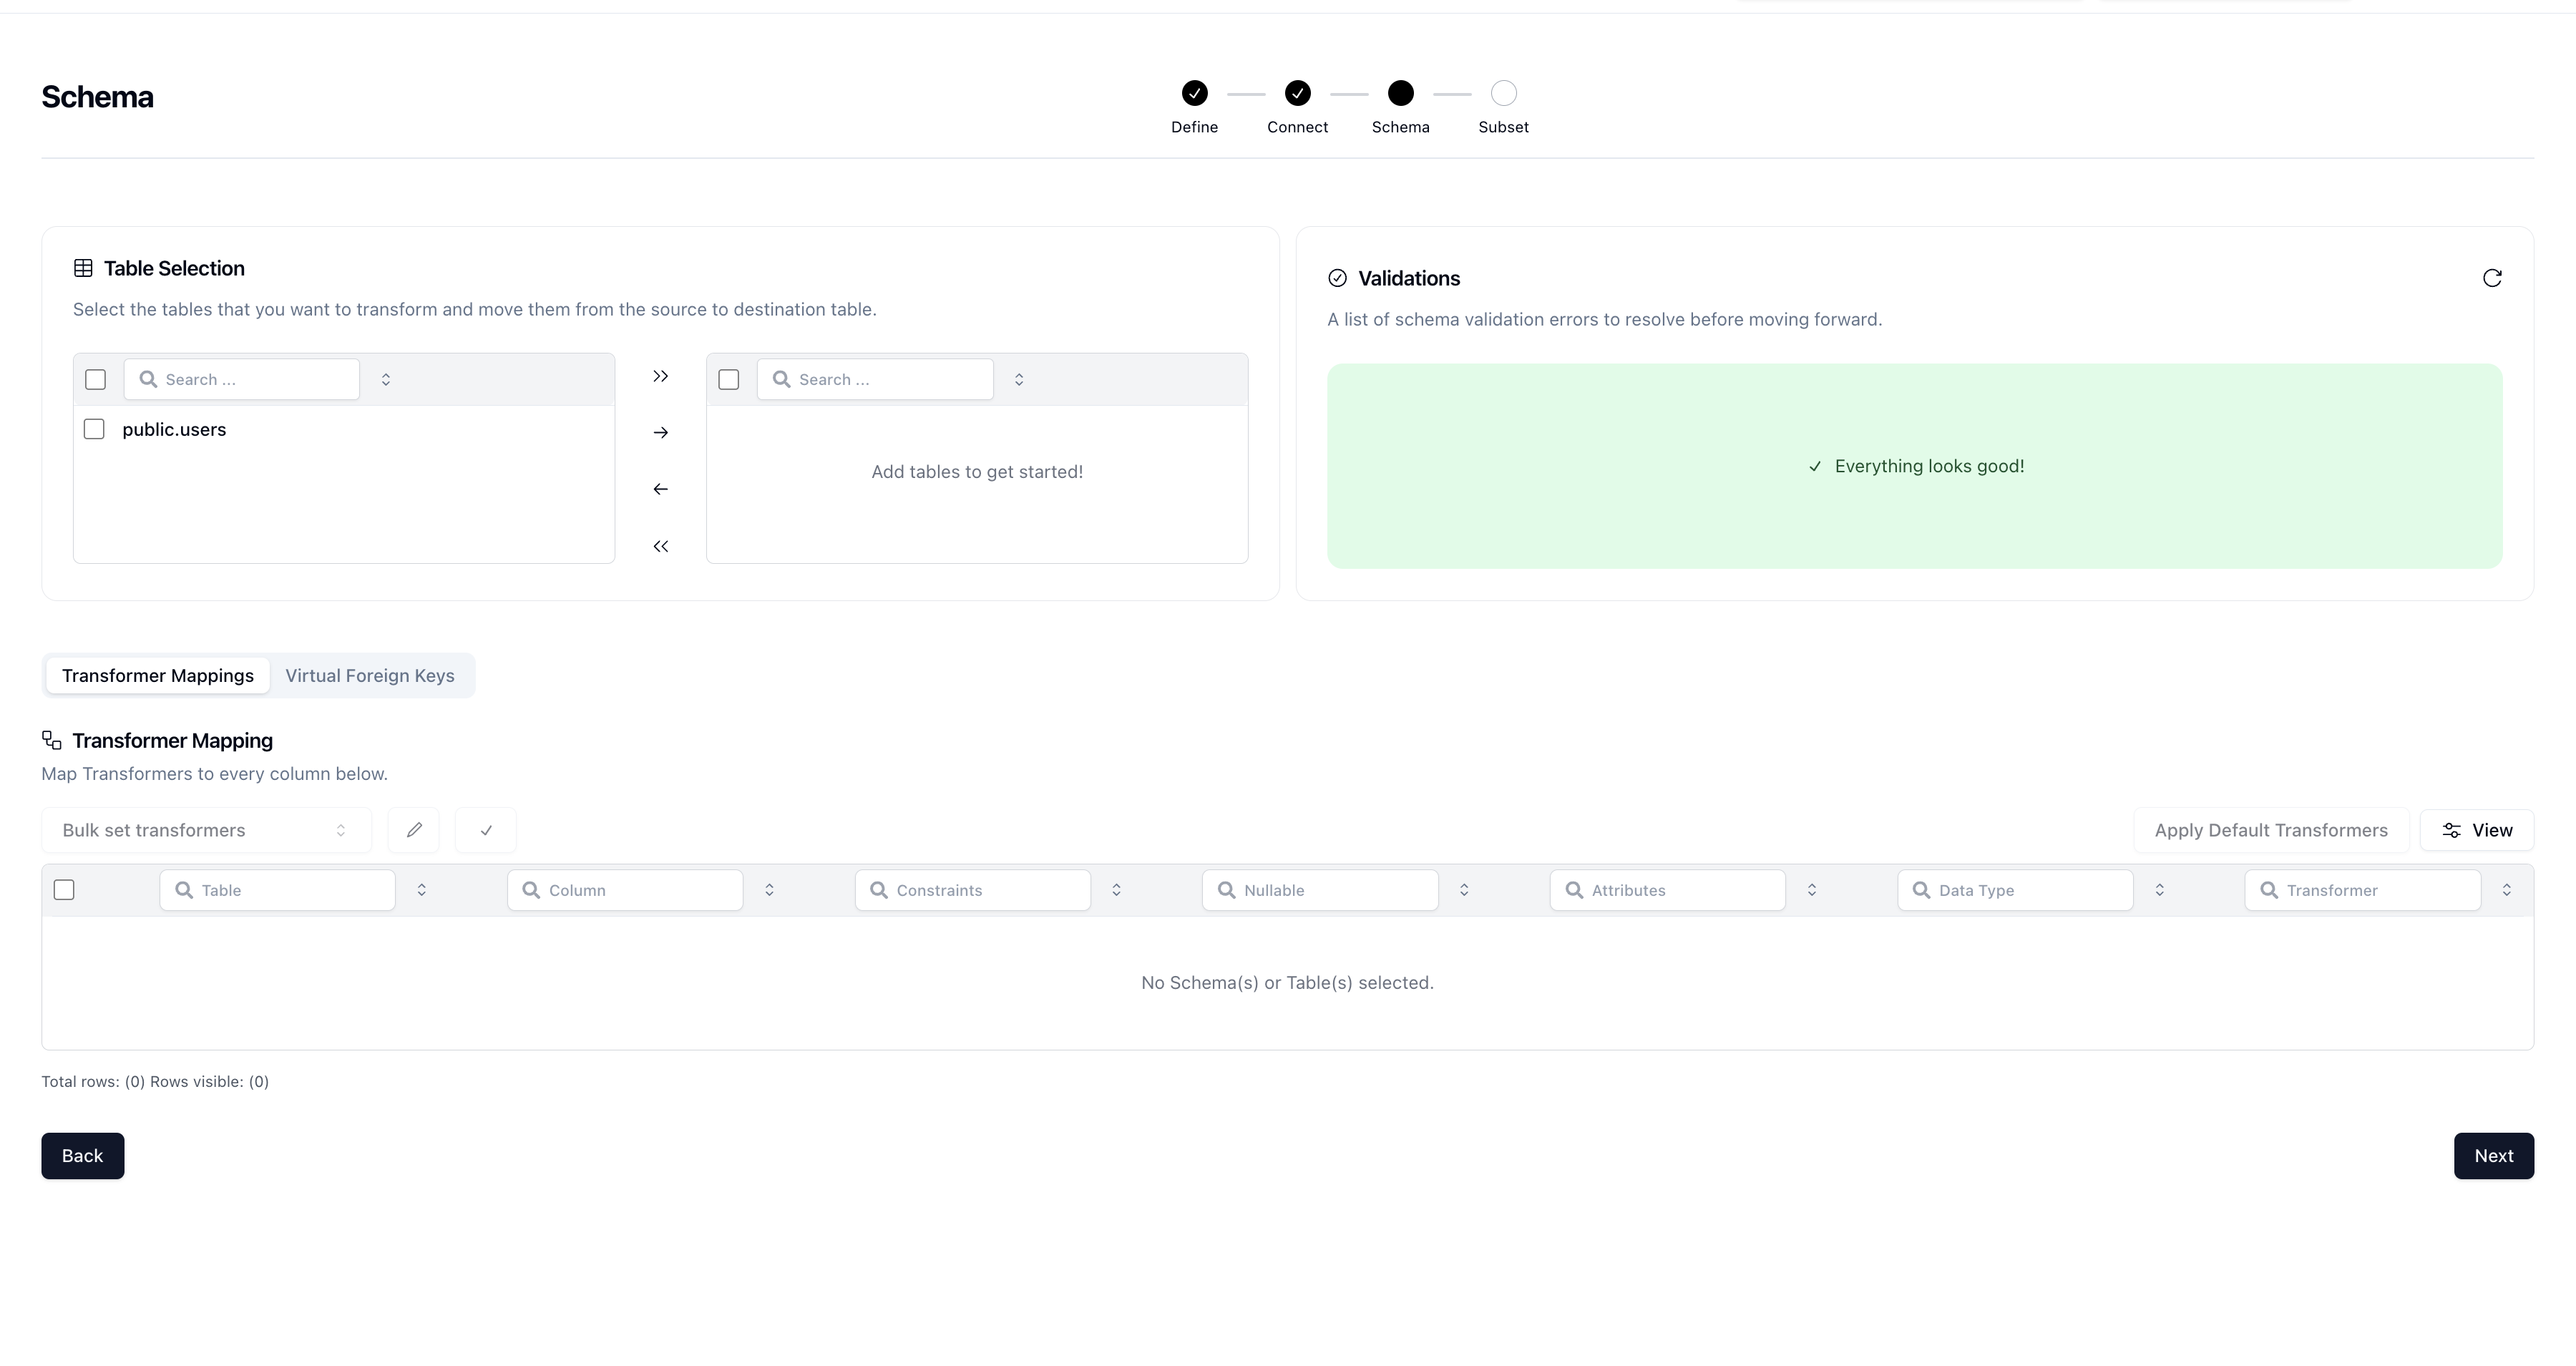Sort source table list with sort arrows
This screenshot has width=2576, height=1366.
tap(386, 379)
